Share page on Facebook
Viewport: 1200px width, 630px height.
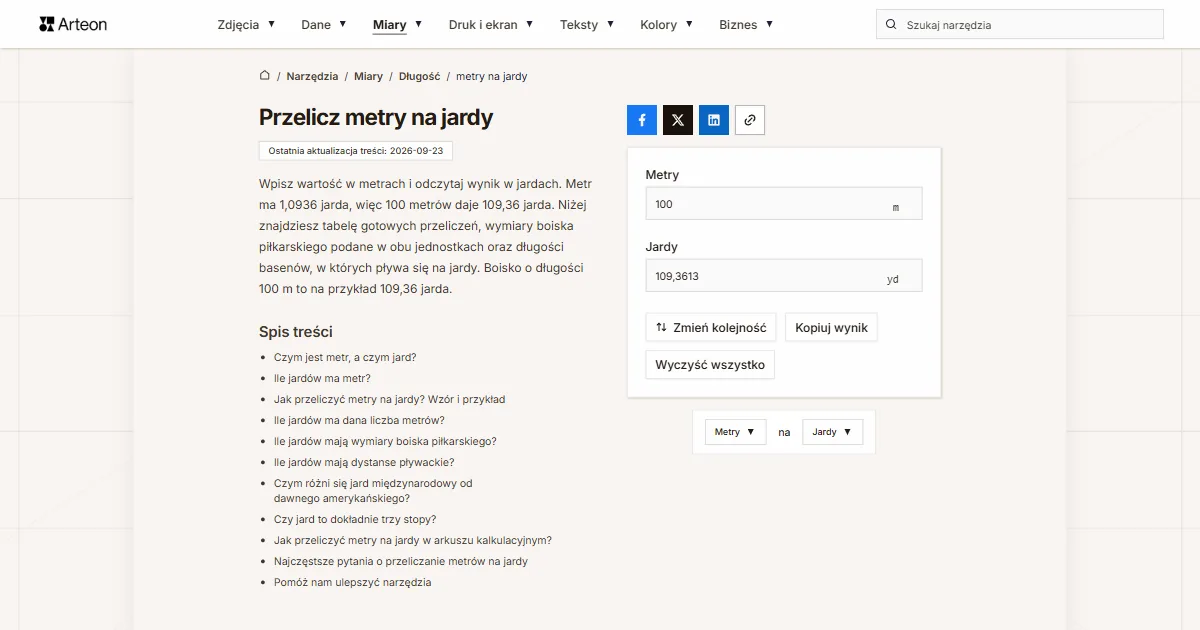(642, 120)
